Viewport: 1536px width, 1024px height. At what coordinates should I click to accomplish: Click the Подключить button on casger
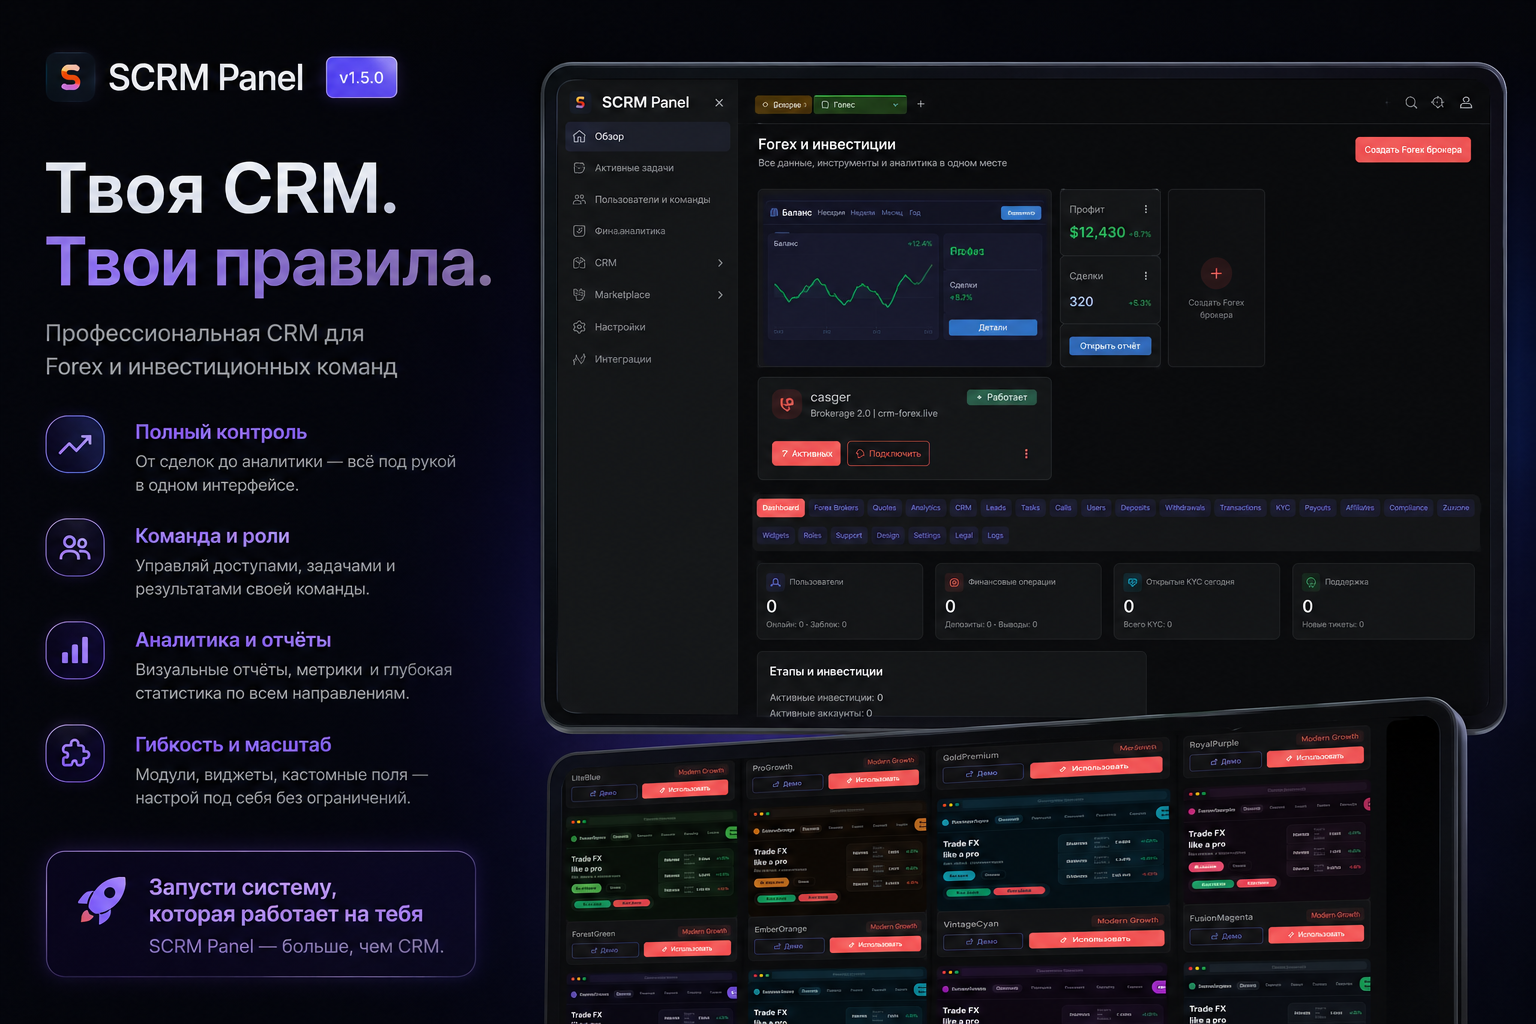click(x=888, y=454)
